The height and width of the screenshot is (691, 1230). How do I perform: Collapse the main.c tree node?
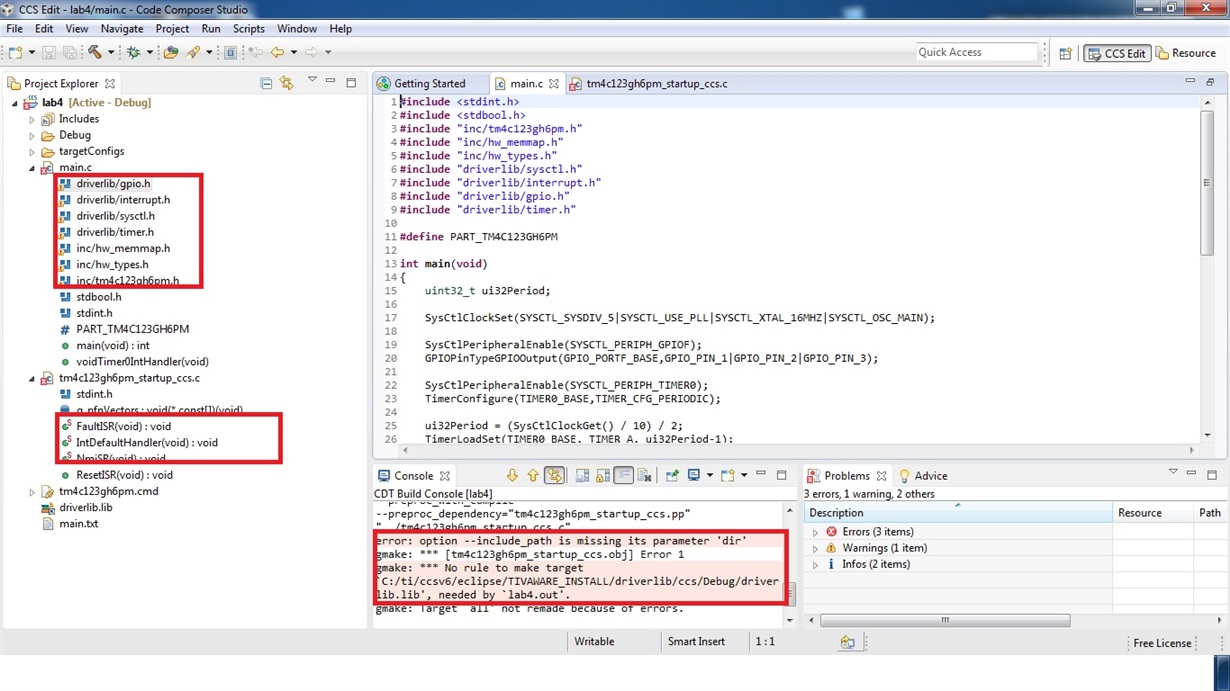(32, 168)
